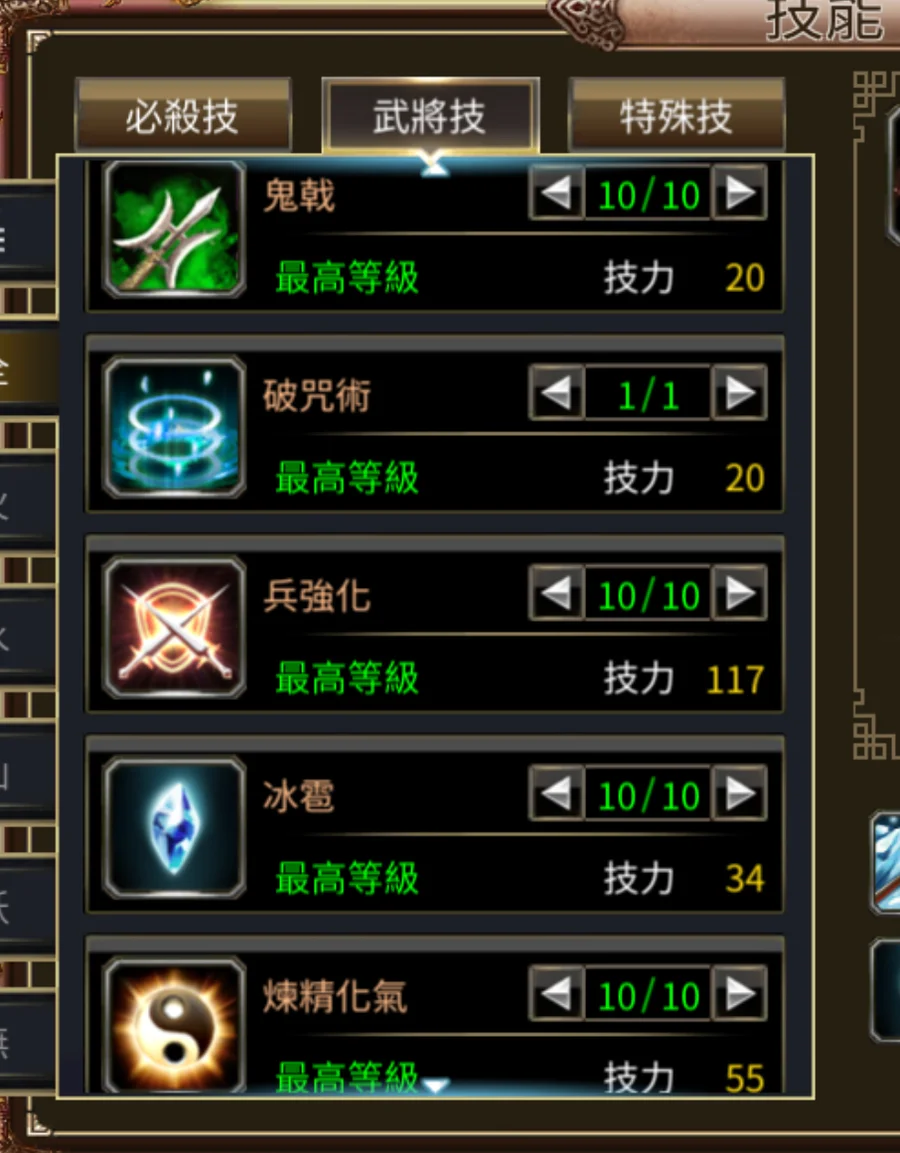Open the 武將技 tab
The height and width of the screenshot is (1153, 900).
[430, 115]
